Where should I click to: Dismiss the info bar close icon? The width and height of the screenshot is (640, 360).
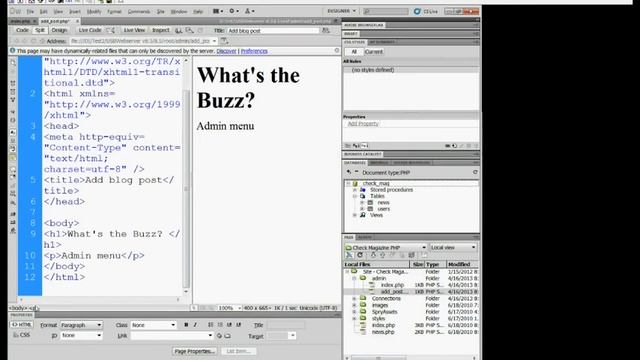click(337, 51)
